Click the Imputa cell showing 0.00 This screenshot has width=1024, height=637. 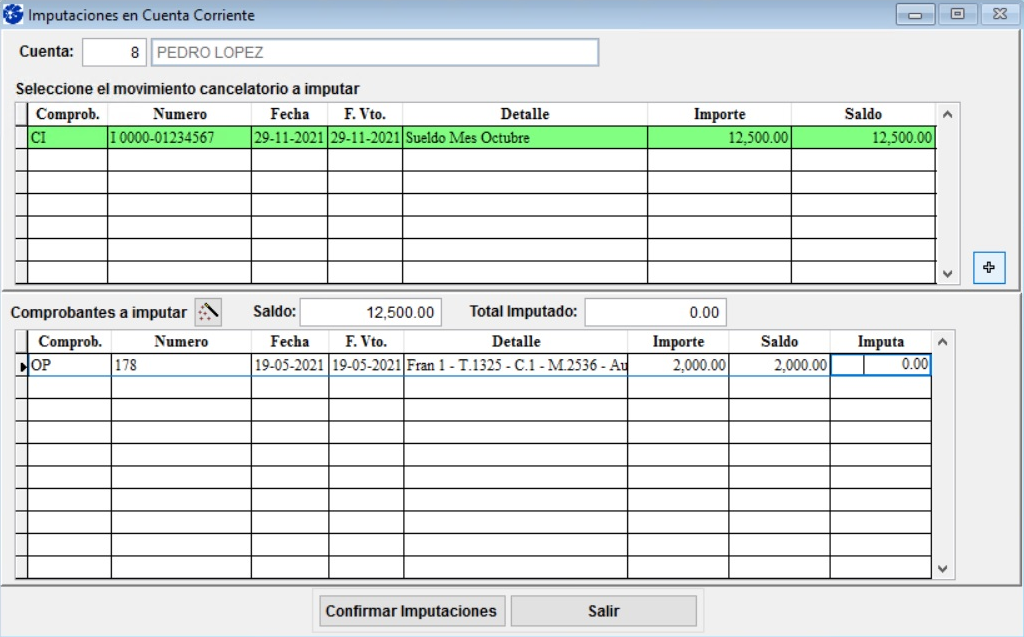click(880, 365)
